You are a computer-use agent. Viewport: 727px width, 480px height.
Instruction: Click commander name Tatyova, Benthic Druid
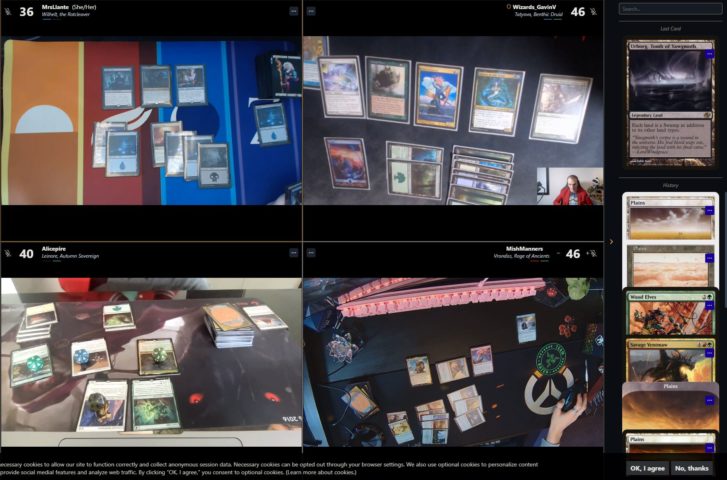pyautogui.click(x=538, y=14)
